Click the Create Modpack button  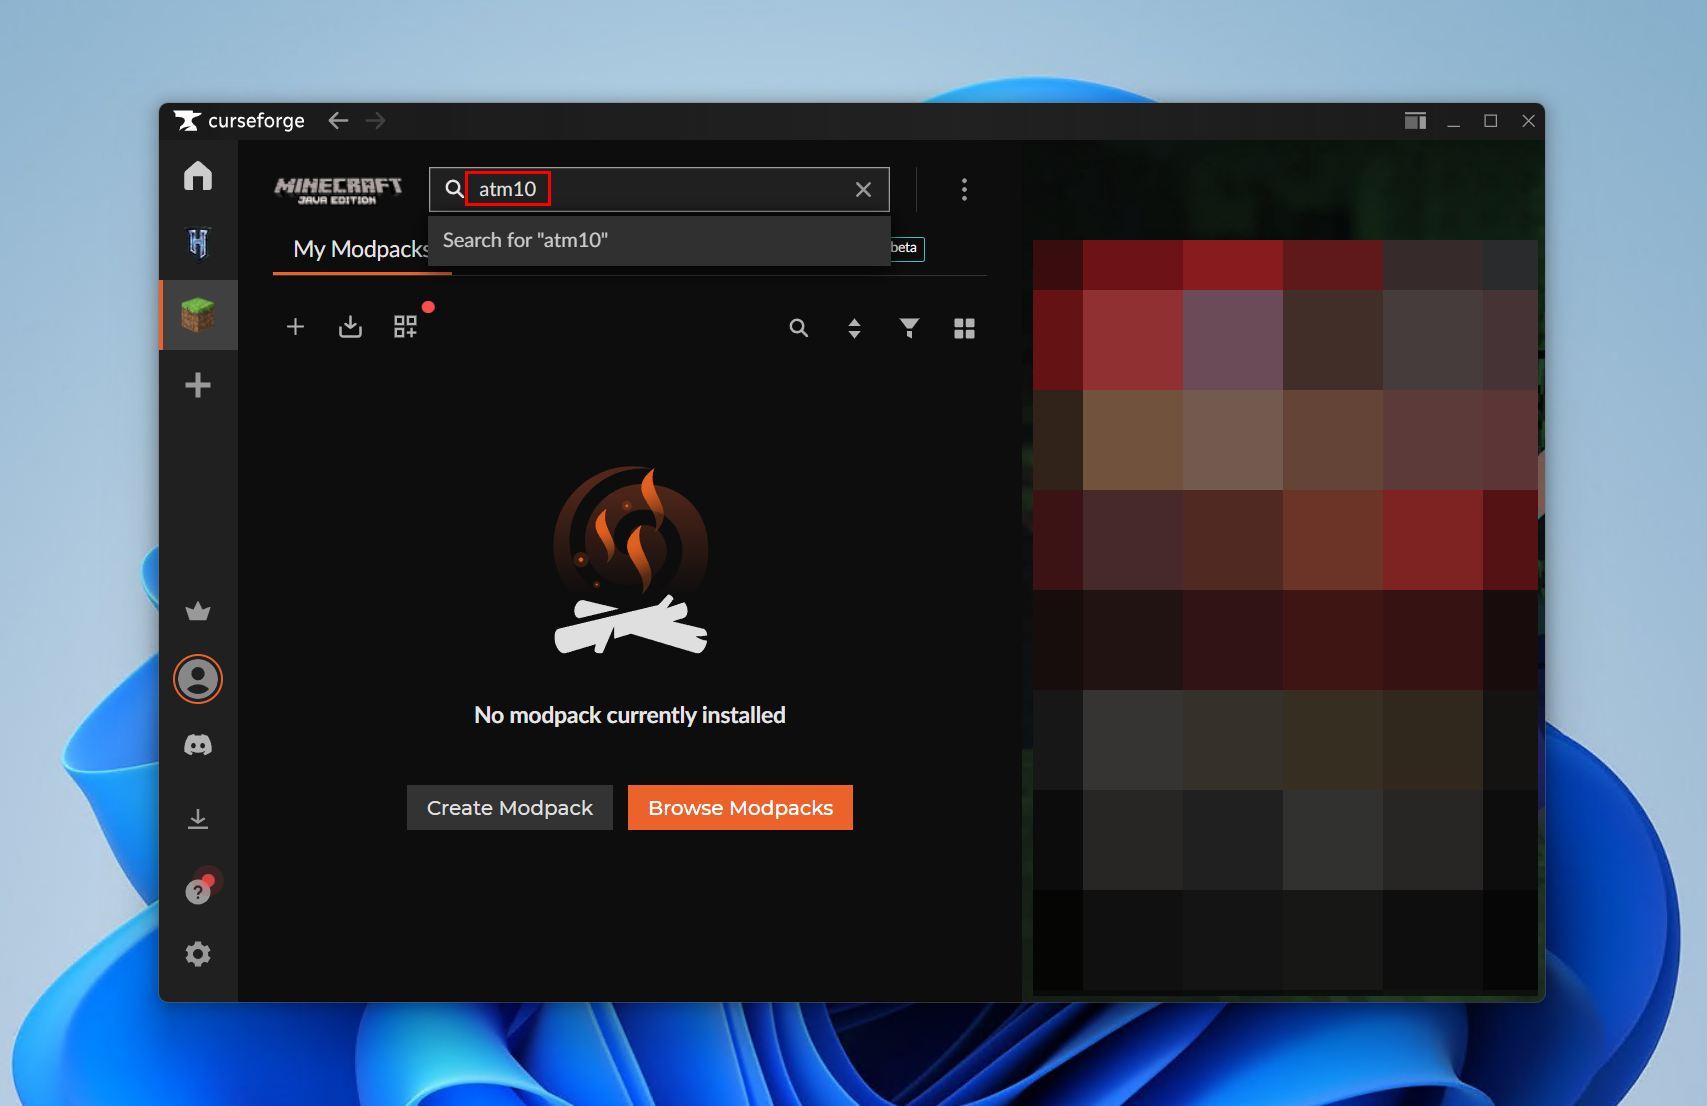pos(510,808)
